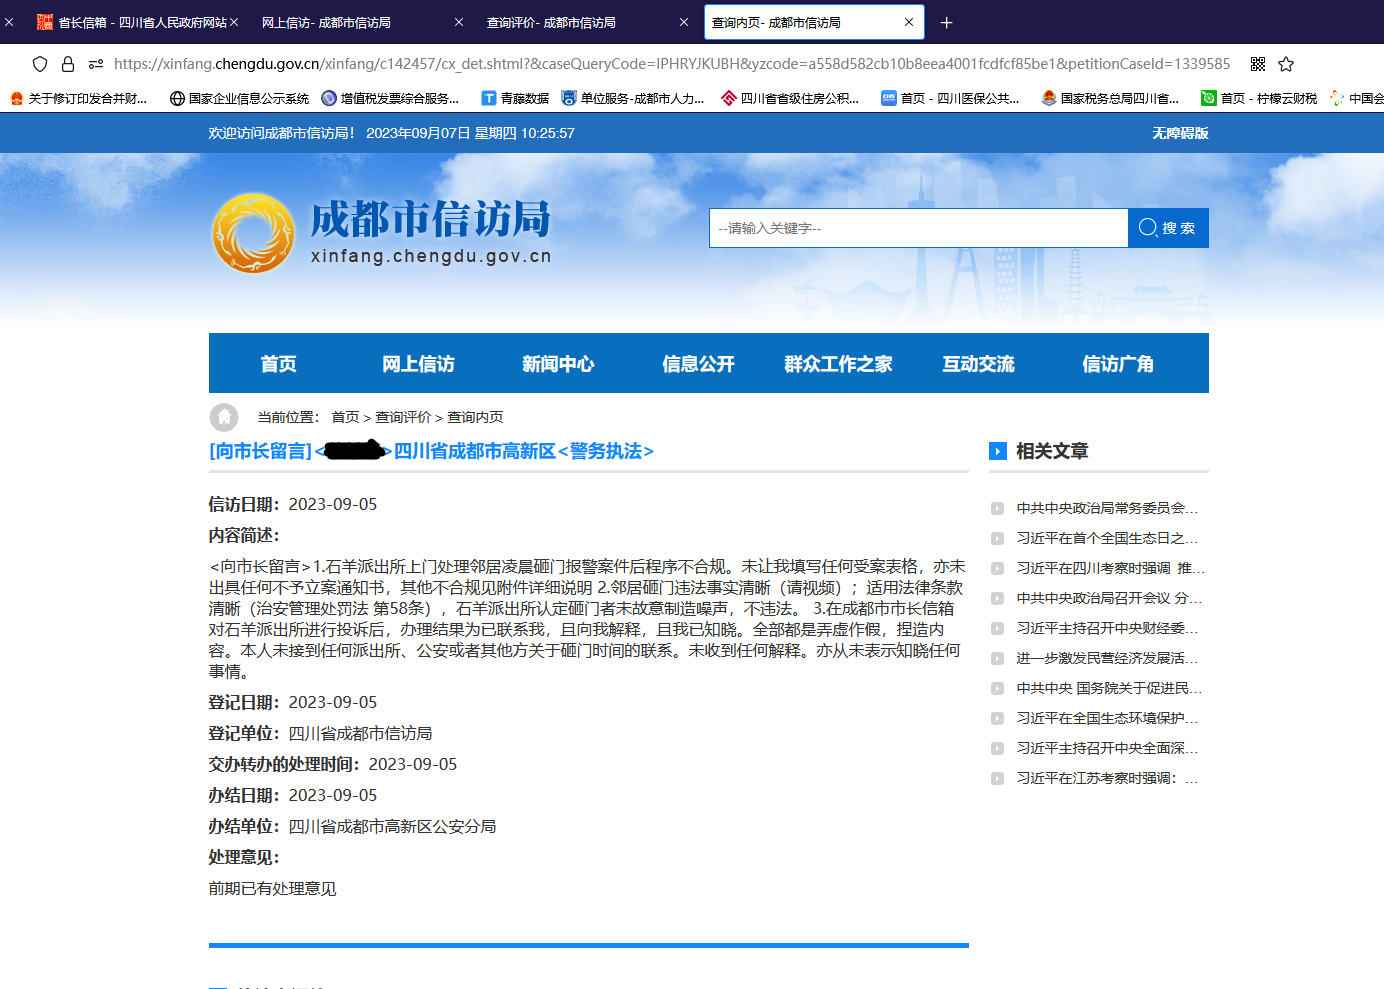Open the QR code icon in address bar
1384x989 pixels.
tap(1258, 64)
